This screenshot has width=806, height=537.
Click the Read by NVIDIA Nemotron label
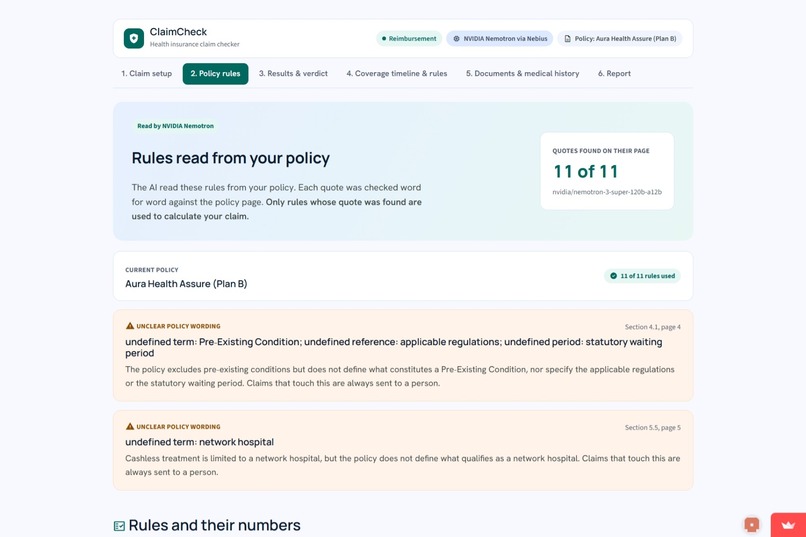tap(175, 126)
